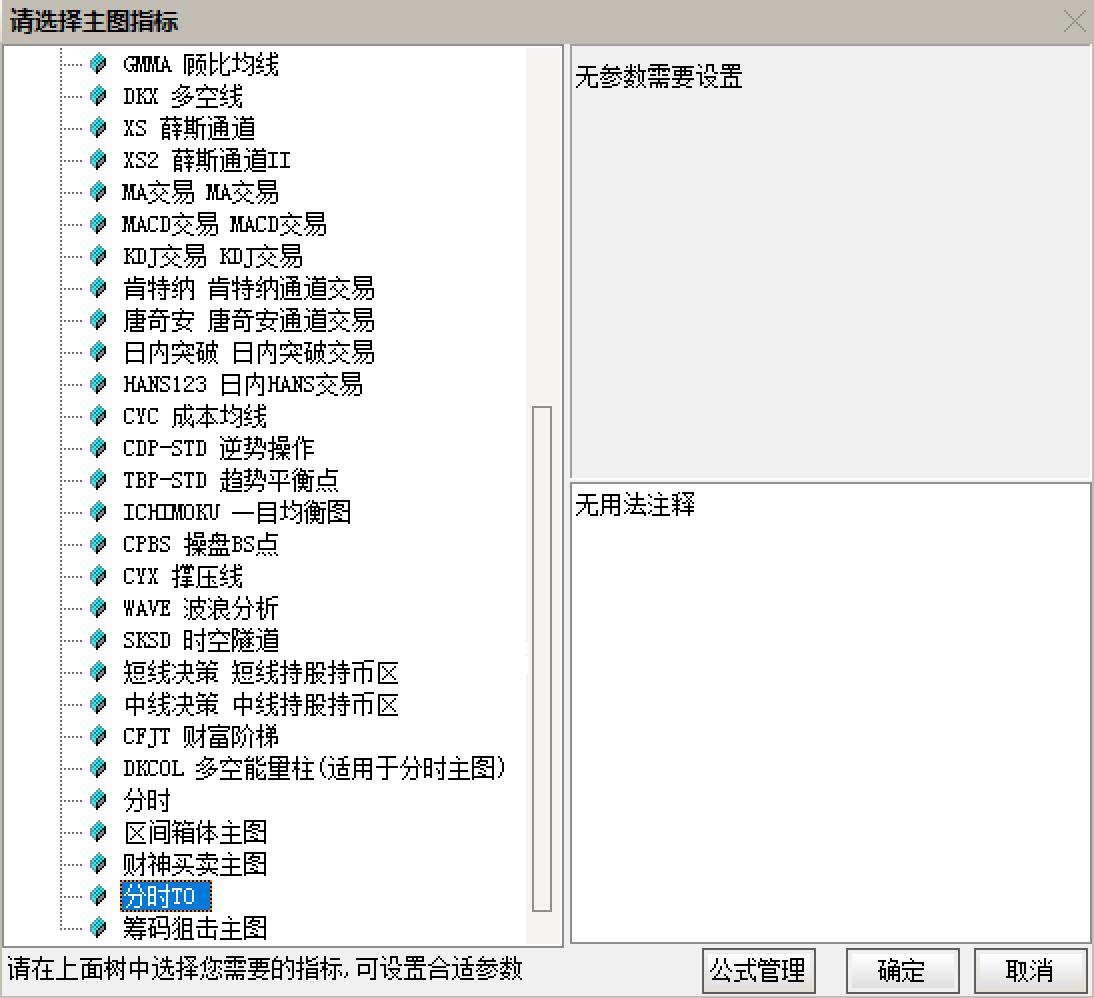Click the diamond icon next to 筹码狙击主图
The height and width of the screenshot is (998, 1094).
pos(96,928)
